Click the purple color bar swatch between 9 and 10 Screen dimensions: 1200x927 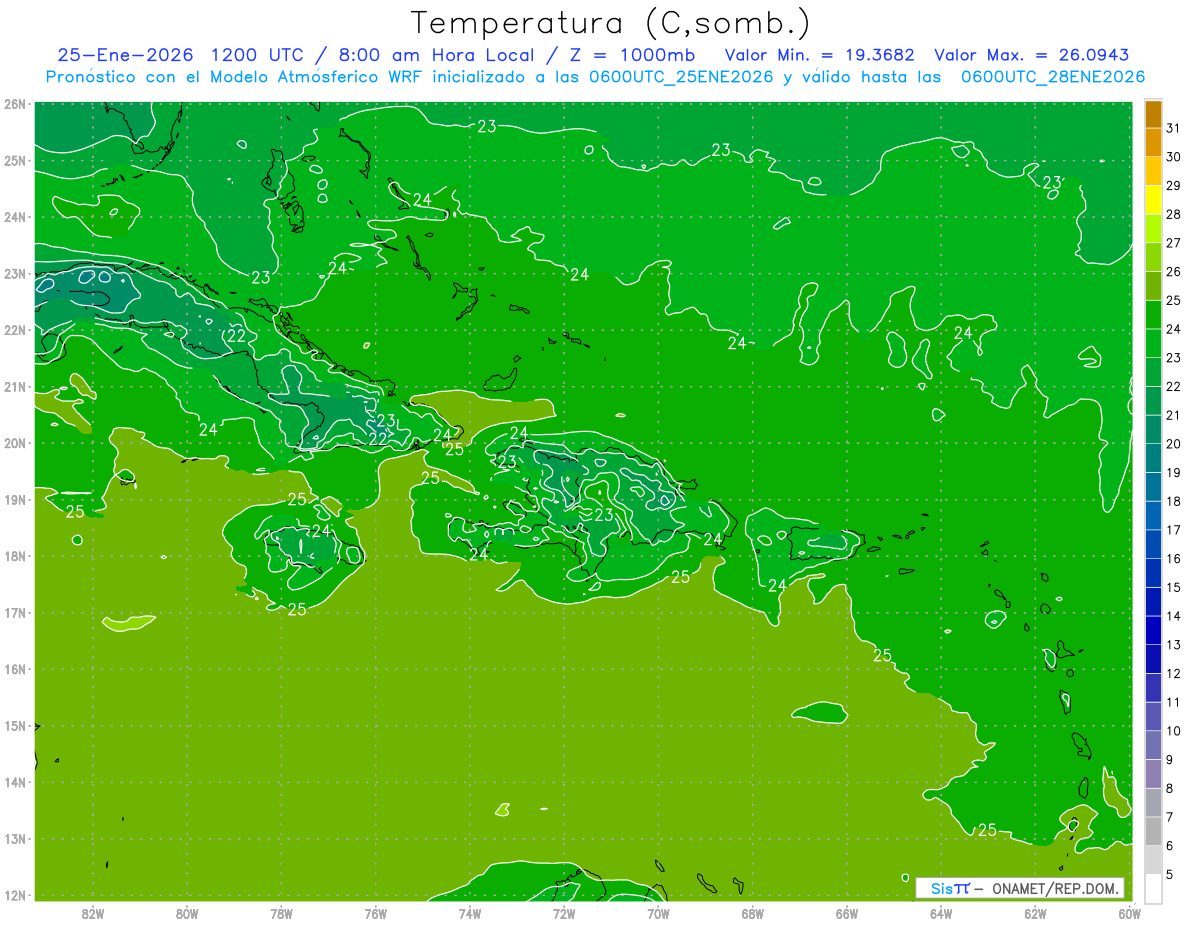click(1153, 745)
